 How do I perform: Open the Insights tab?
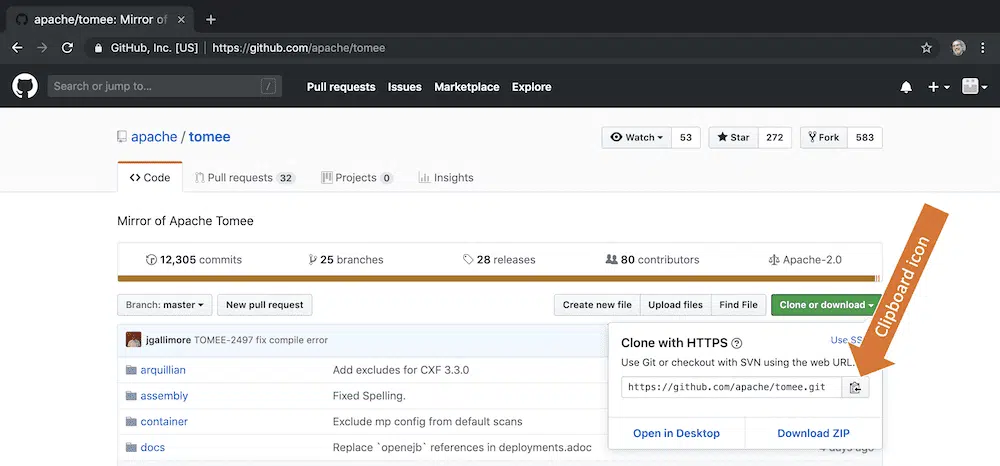446,178
